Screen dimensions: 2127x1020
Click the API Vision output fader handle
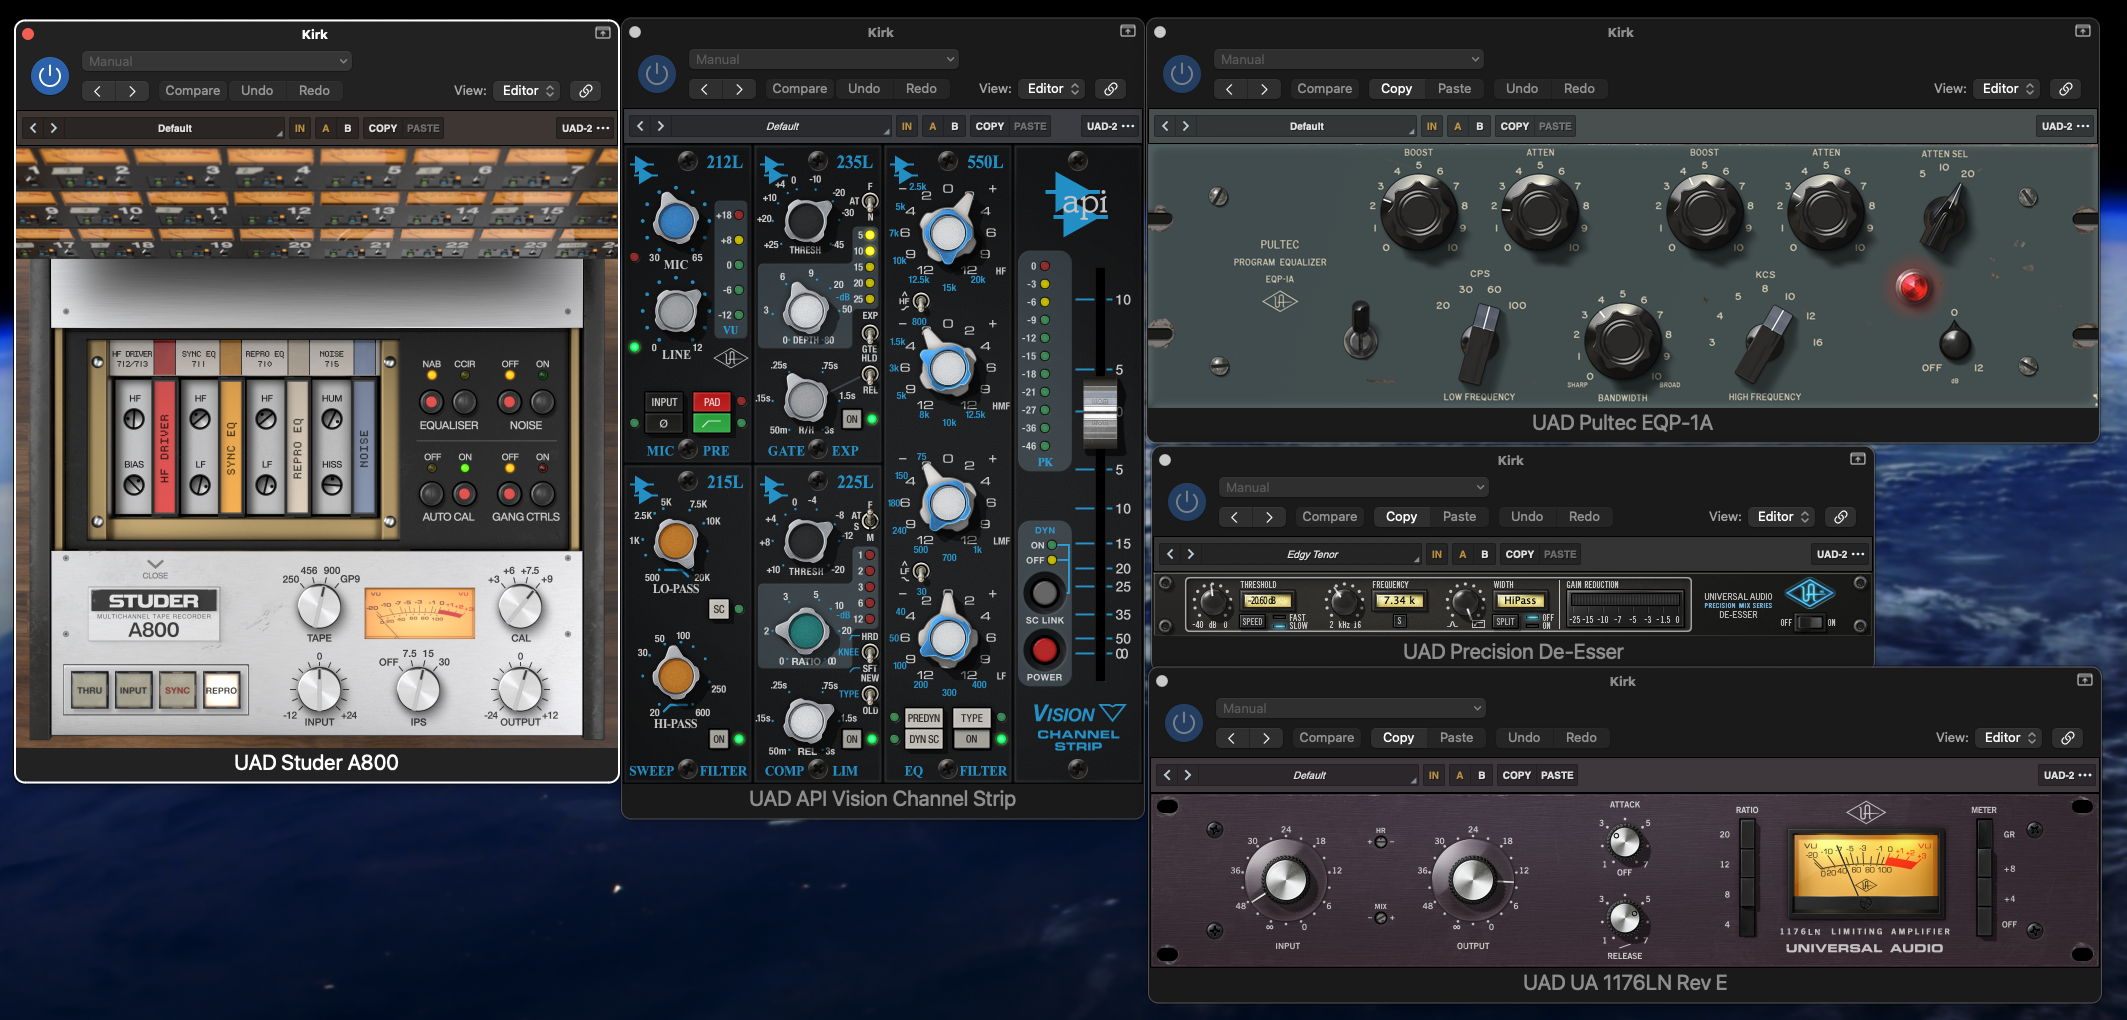coord(1100,412)
